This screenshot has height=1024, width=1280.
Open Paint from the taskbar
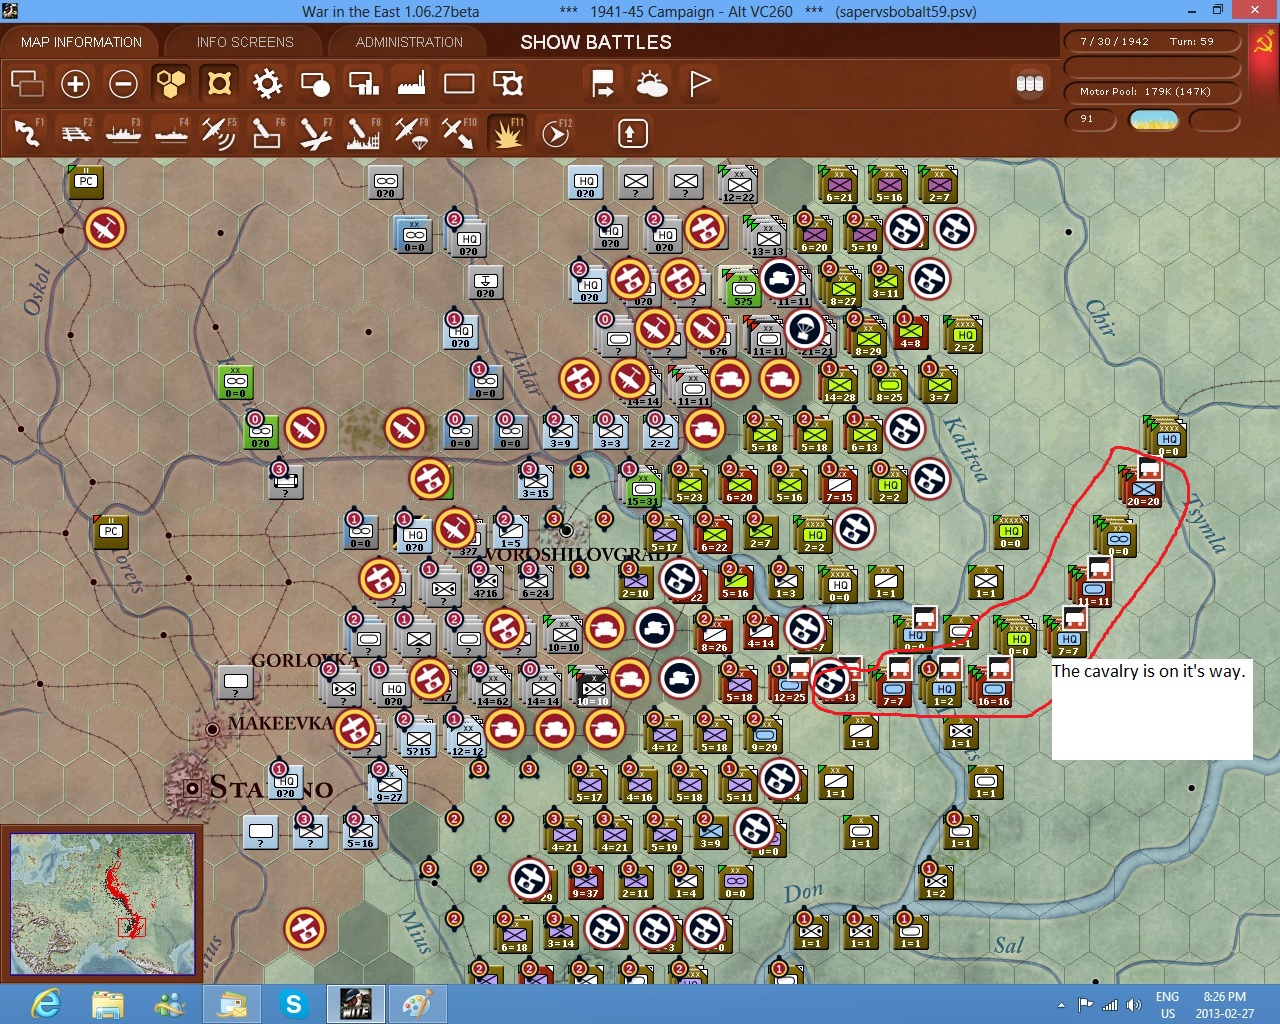[x=417, y=1004]
